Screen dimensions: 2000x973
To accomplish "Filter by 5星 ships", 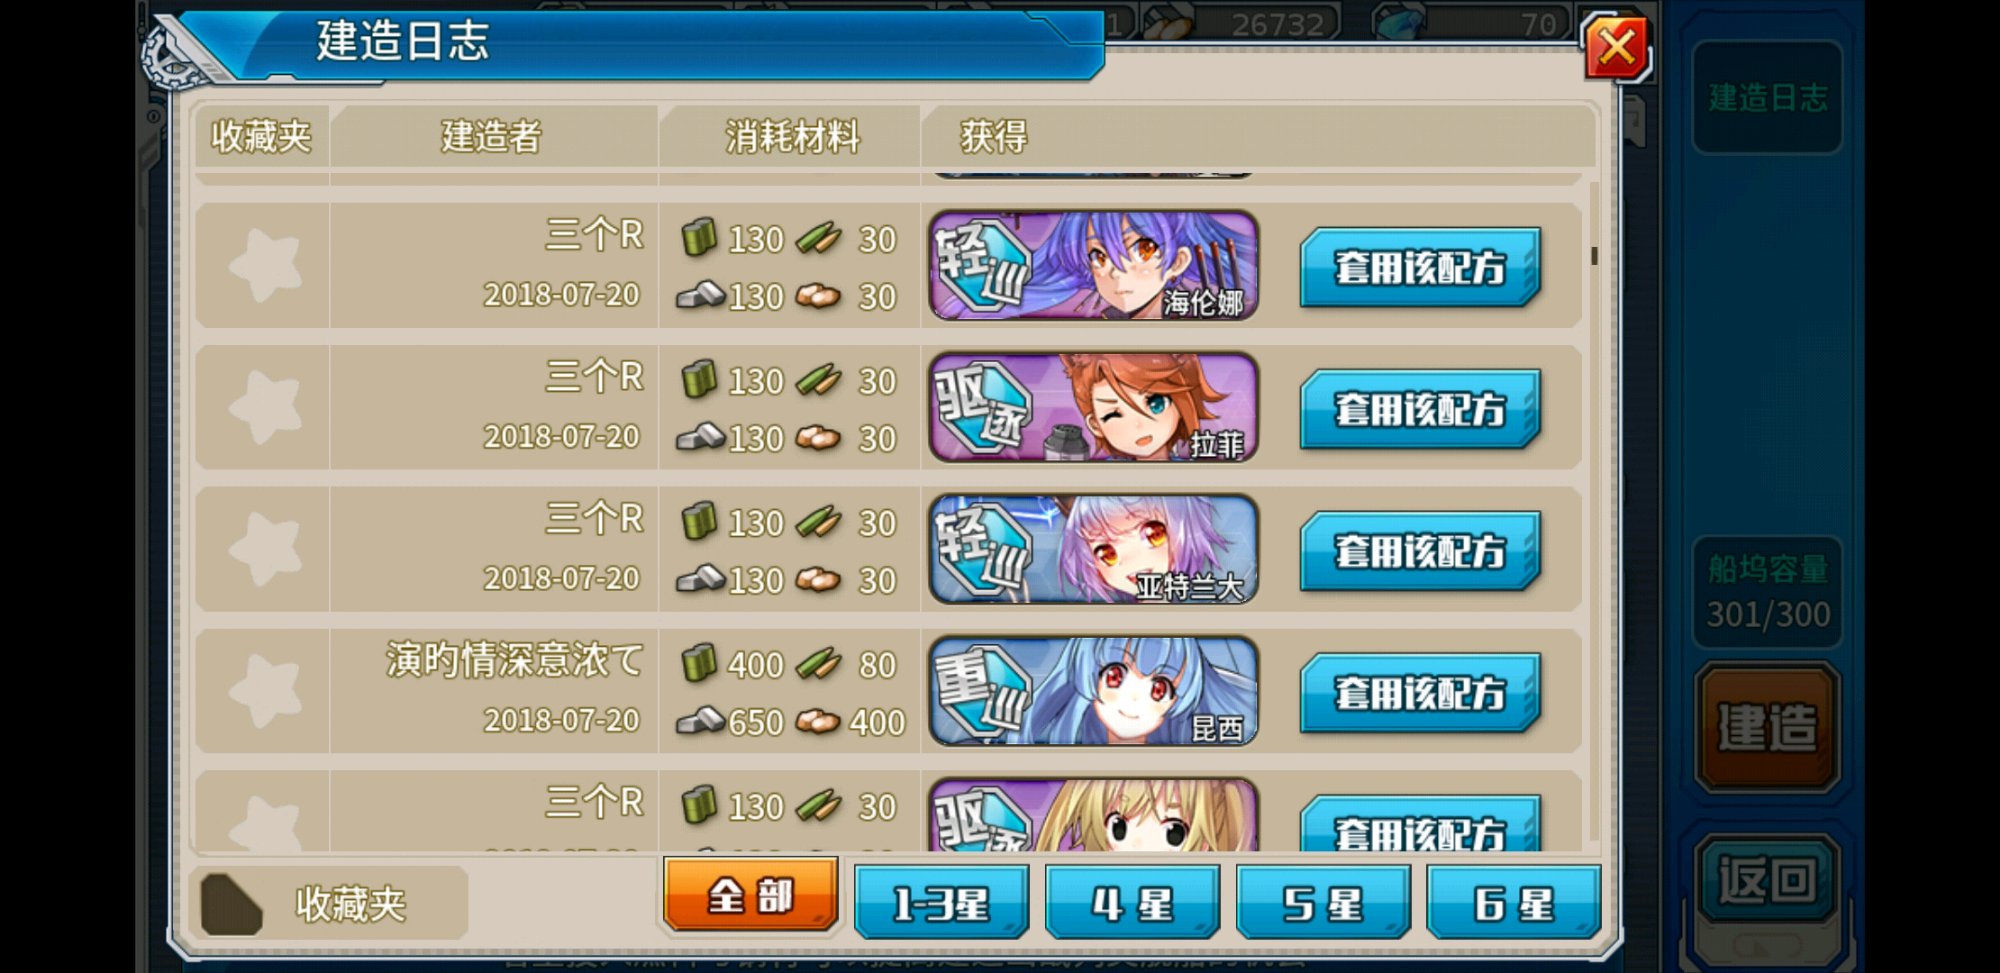I will pos(1323,903).
